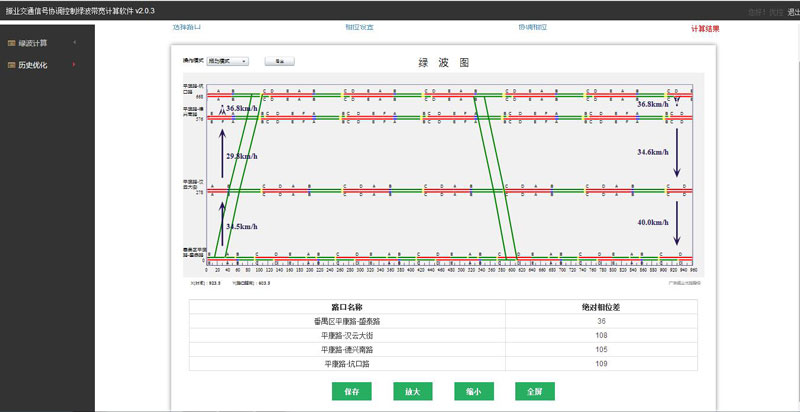Click the 绿波计算 sidebar menu icon
This screenshot has height=412, width=800.
(12, 43)
